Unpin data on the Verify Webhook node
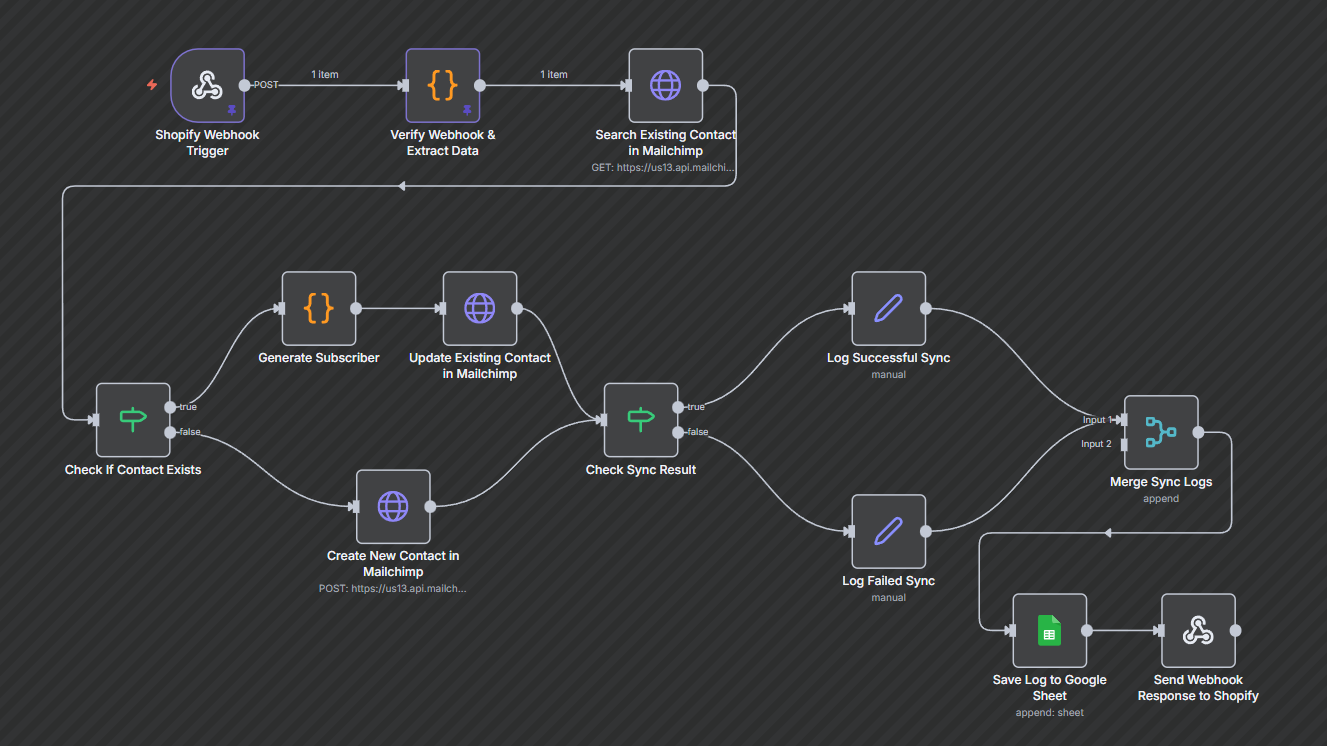Screen dimensions: 1327x746 [468, 110]
